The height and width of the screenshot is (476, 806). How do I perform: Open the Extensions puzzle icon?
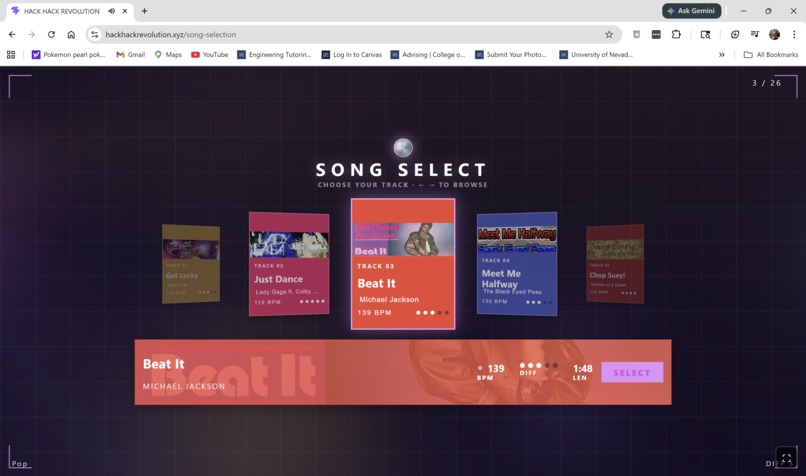pyautogui.click(x=676, y=34)
